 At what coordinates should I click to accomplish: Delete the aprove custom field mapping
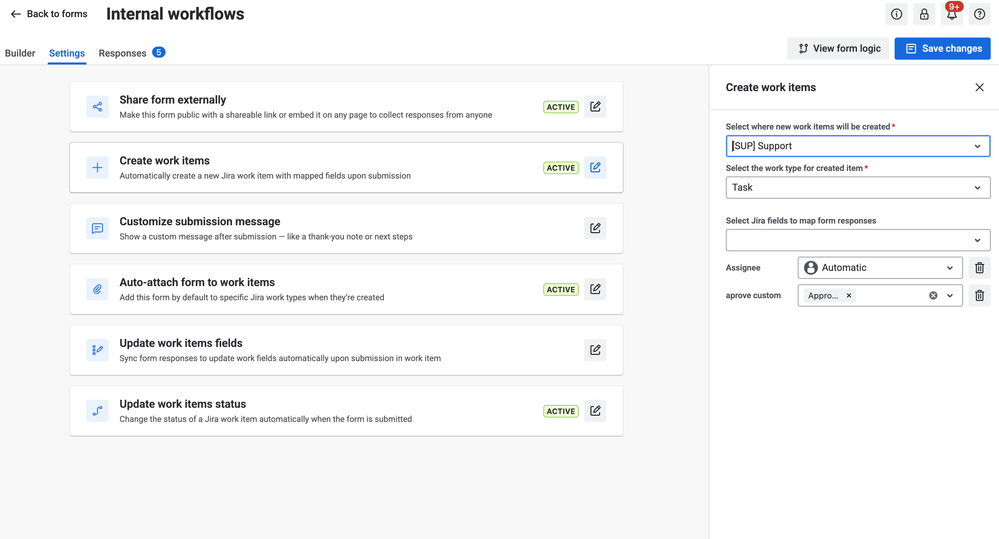(x=979, y=296)
